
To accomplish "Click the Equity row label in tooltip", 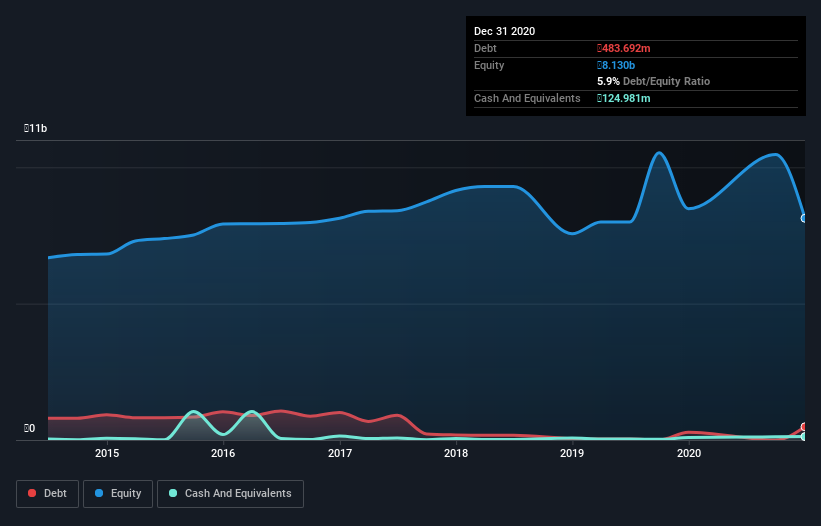I will point(489,65).
